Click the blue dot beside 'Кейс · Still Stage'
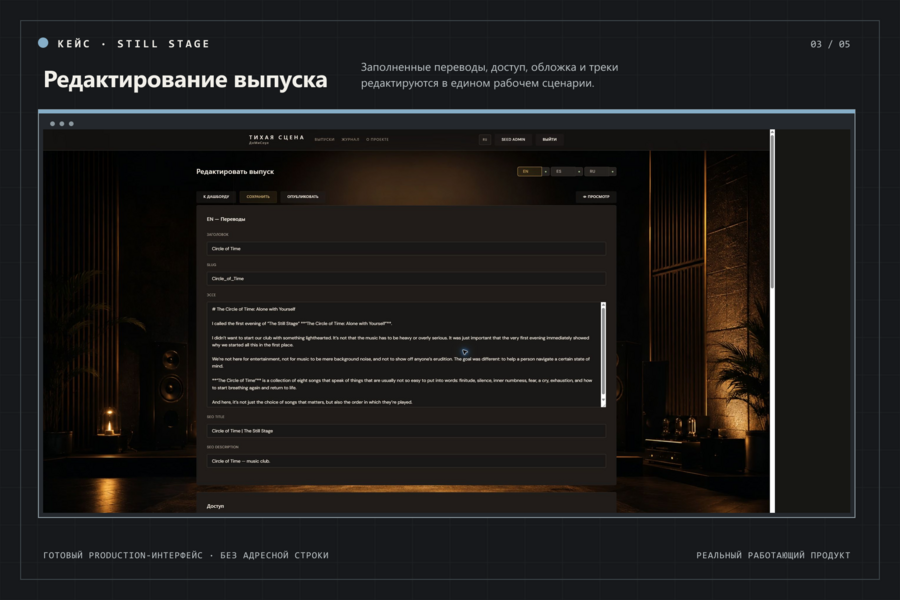 [43, 42]
